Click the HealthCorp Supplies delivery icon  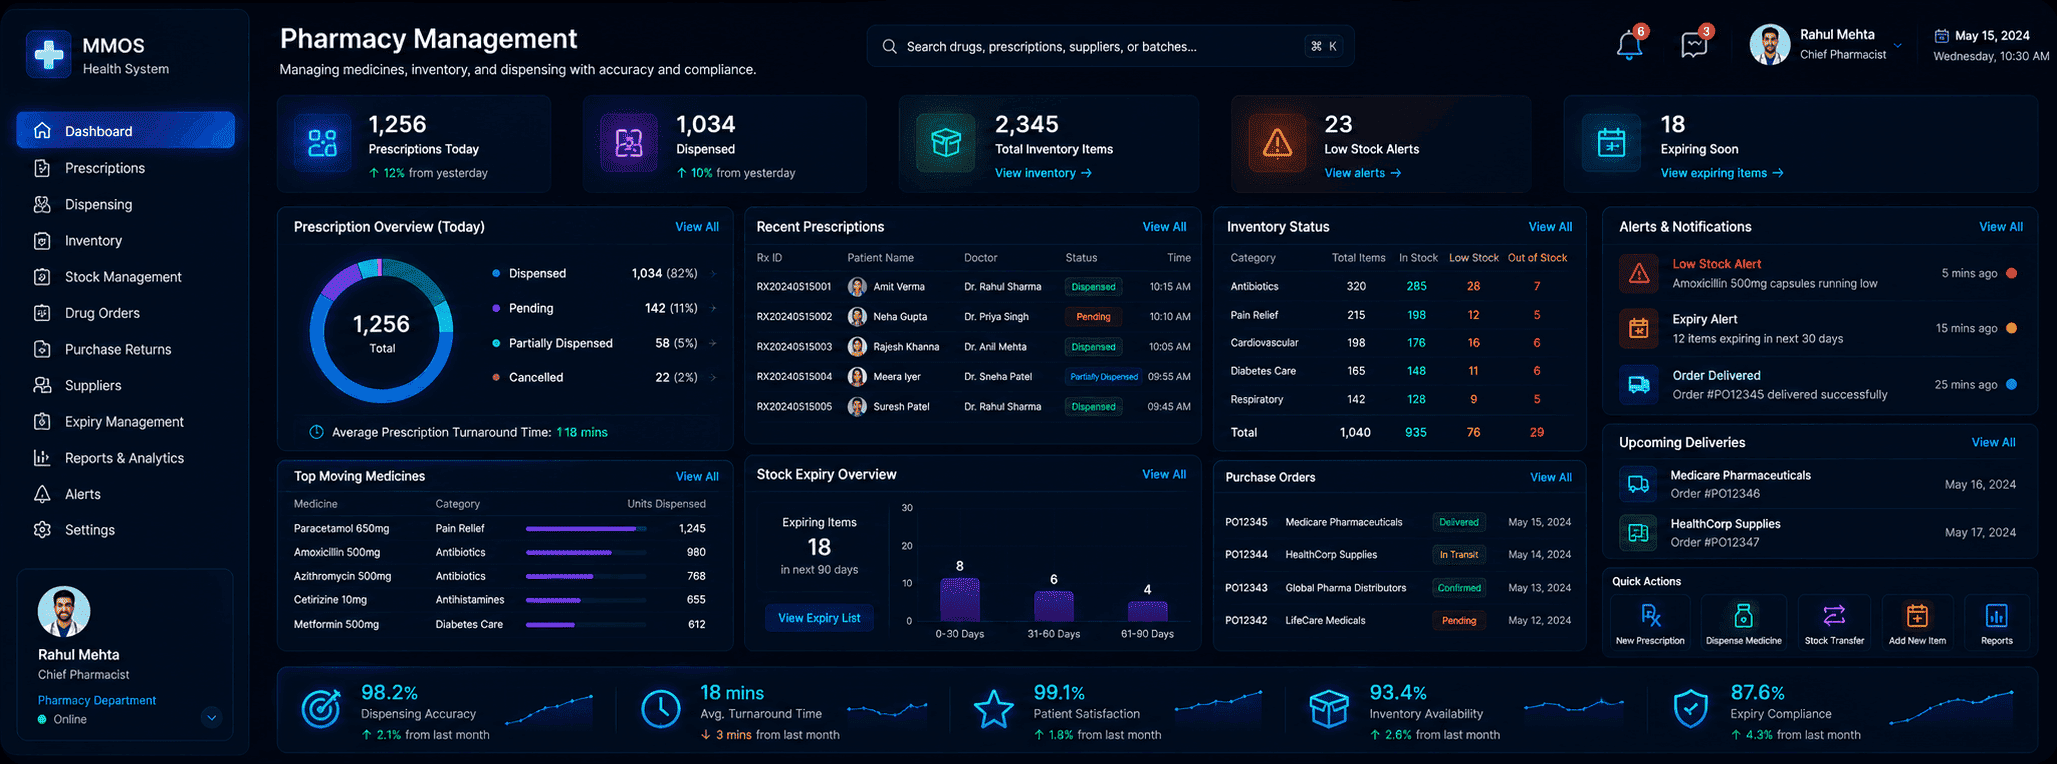[1638, 533]
